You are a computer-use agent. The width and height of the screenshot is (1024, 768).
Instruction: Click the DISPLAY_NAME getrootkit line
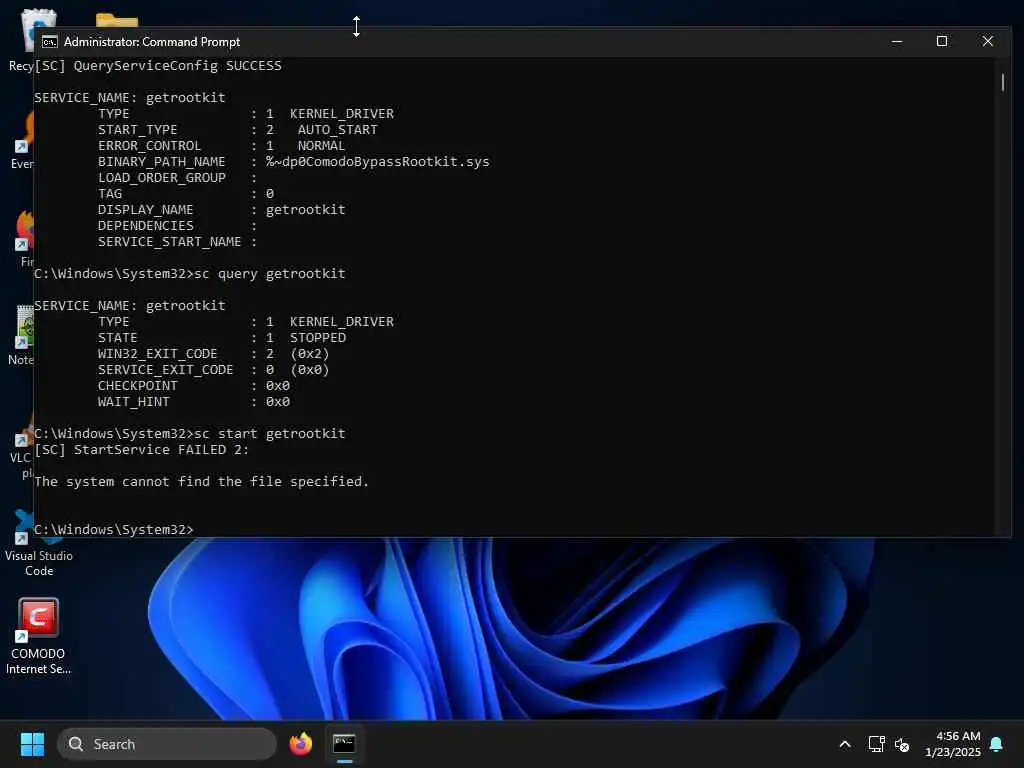(221, 210)
